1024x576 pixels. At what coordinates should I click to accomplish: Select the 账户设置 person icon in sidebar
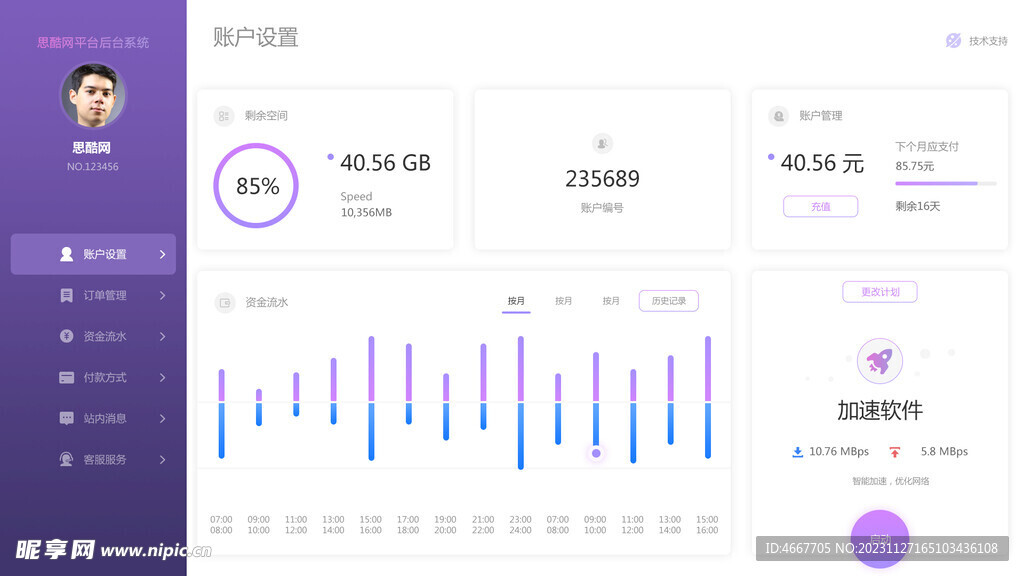[64, 253]
